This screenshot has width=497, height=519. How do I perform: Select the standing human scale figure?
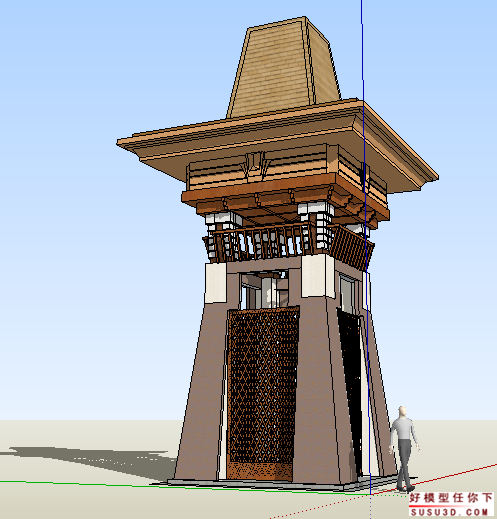pos(404,449)
